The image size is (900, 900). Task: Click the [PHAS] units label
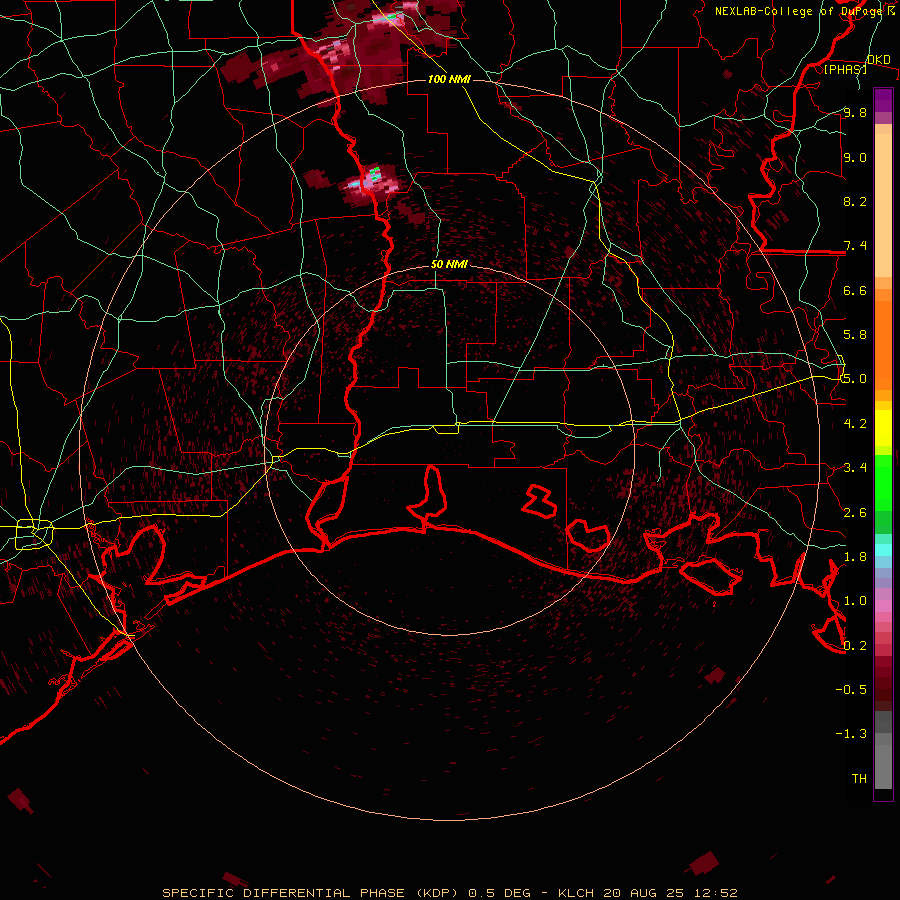click(845, 69)
